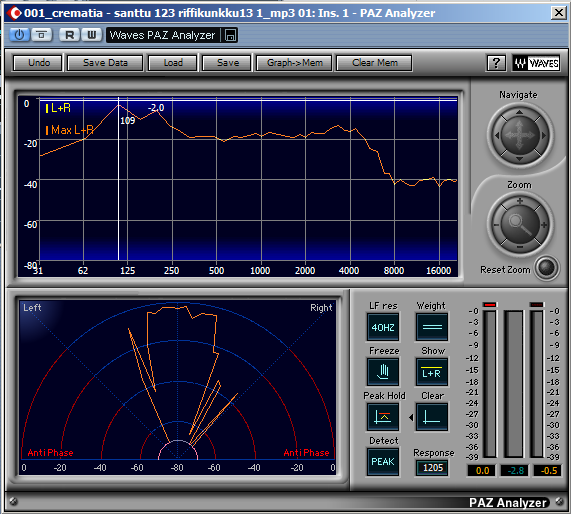571x514 pixels.
Task: Toggle the Peak Hold button
Action: click(x=383, y=417)
